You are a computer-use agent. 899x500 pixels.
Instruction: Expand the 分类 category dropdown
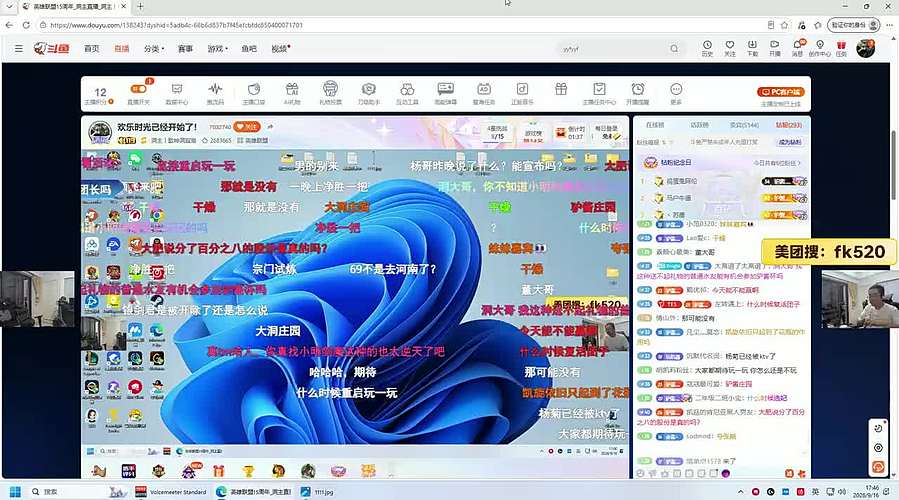point(154,49)
